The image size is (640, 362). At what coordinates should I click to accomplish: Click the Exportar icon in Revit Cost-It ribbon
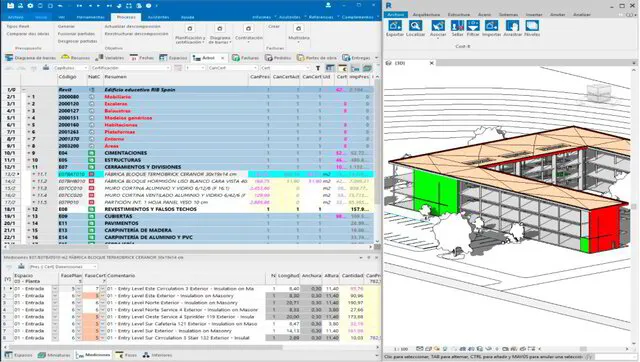395,26
